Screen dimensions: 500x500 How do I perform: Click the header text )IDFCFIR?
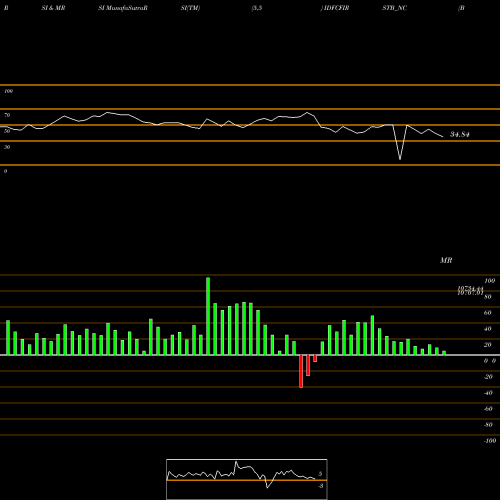(335, 8)
